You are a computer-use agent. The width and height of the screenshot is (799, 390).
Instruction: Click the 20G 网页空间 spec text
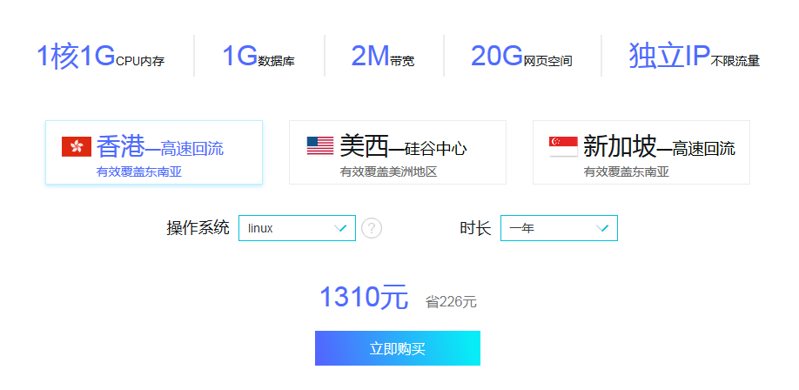tap(521, 56)
